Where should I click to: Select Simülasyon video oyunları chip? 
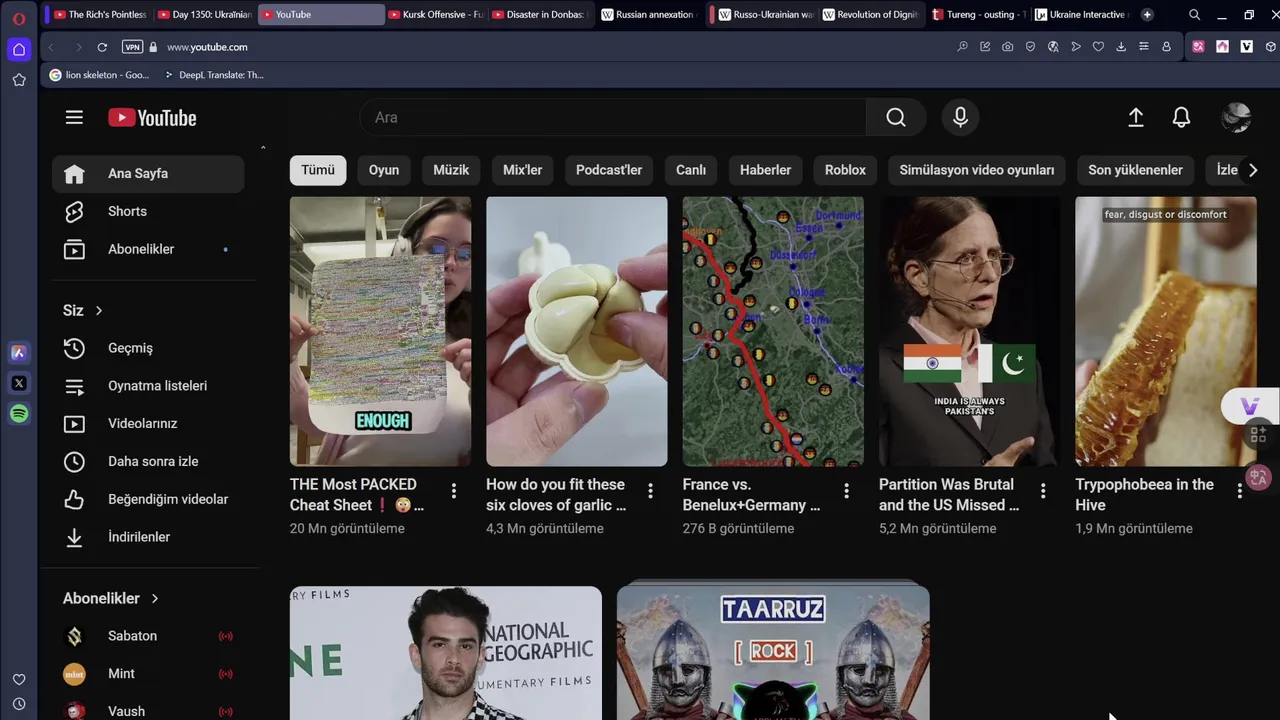click(x=977, y=170)
